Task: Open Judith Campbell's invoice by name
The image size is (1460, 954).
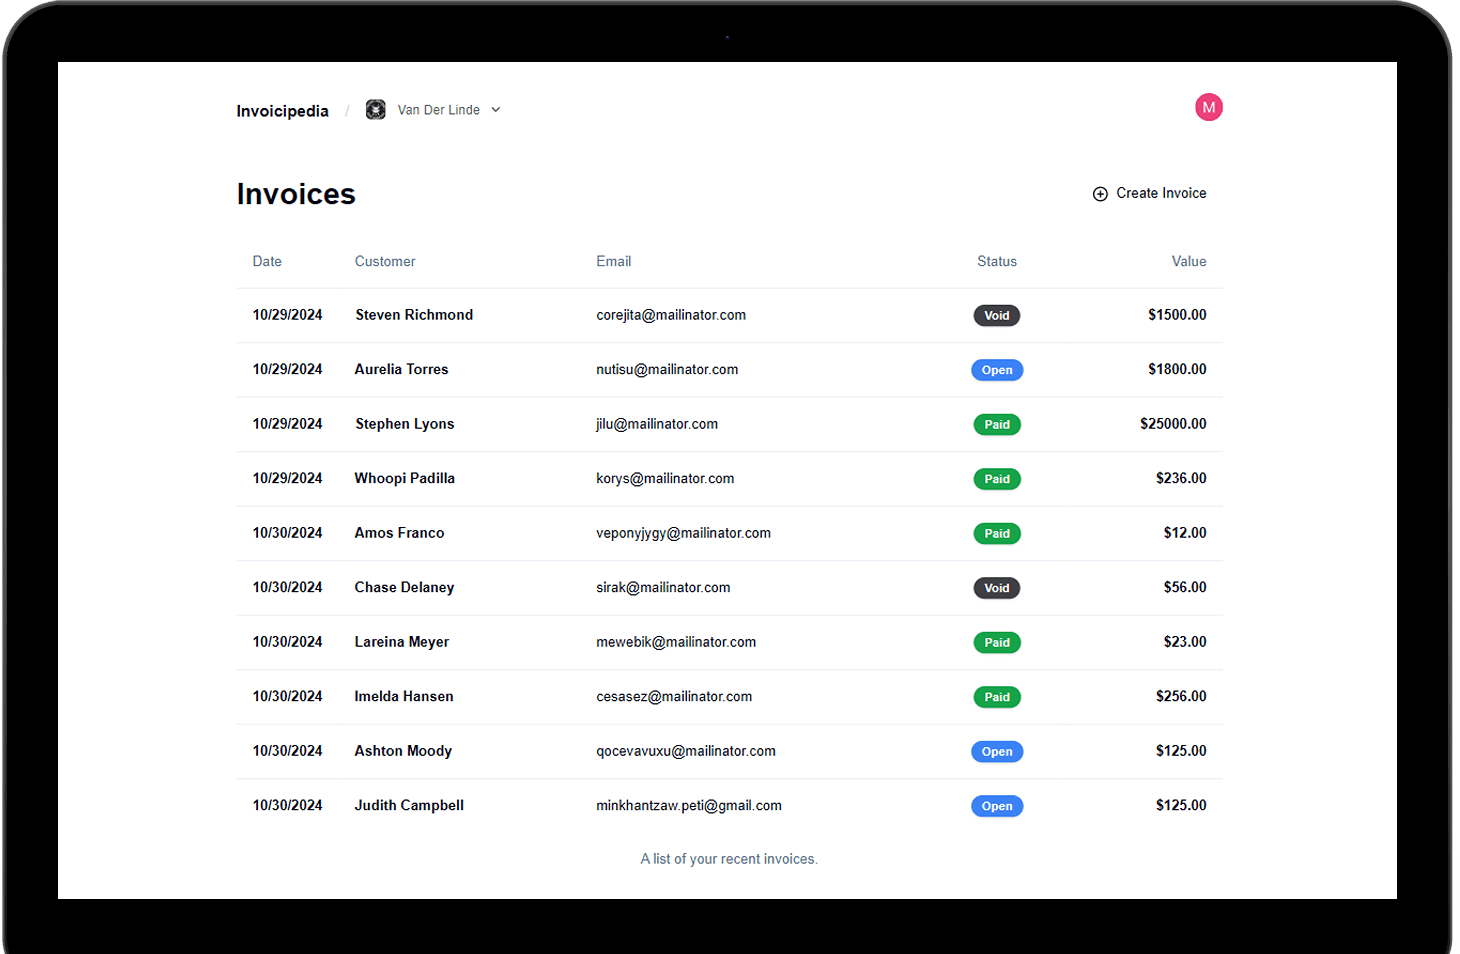Action: [x=408, y=806]
